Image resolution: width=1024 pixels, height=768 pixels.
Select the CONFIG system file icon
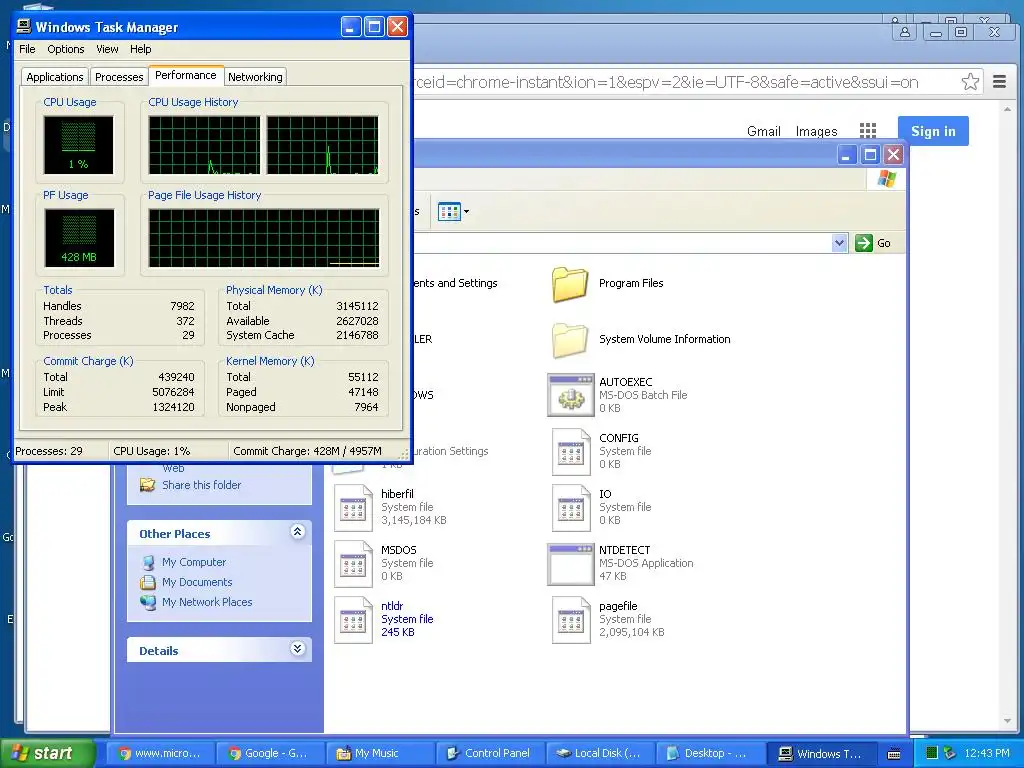pyautogui.click(x=571, y=451)
